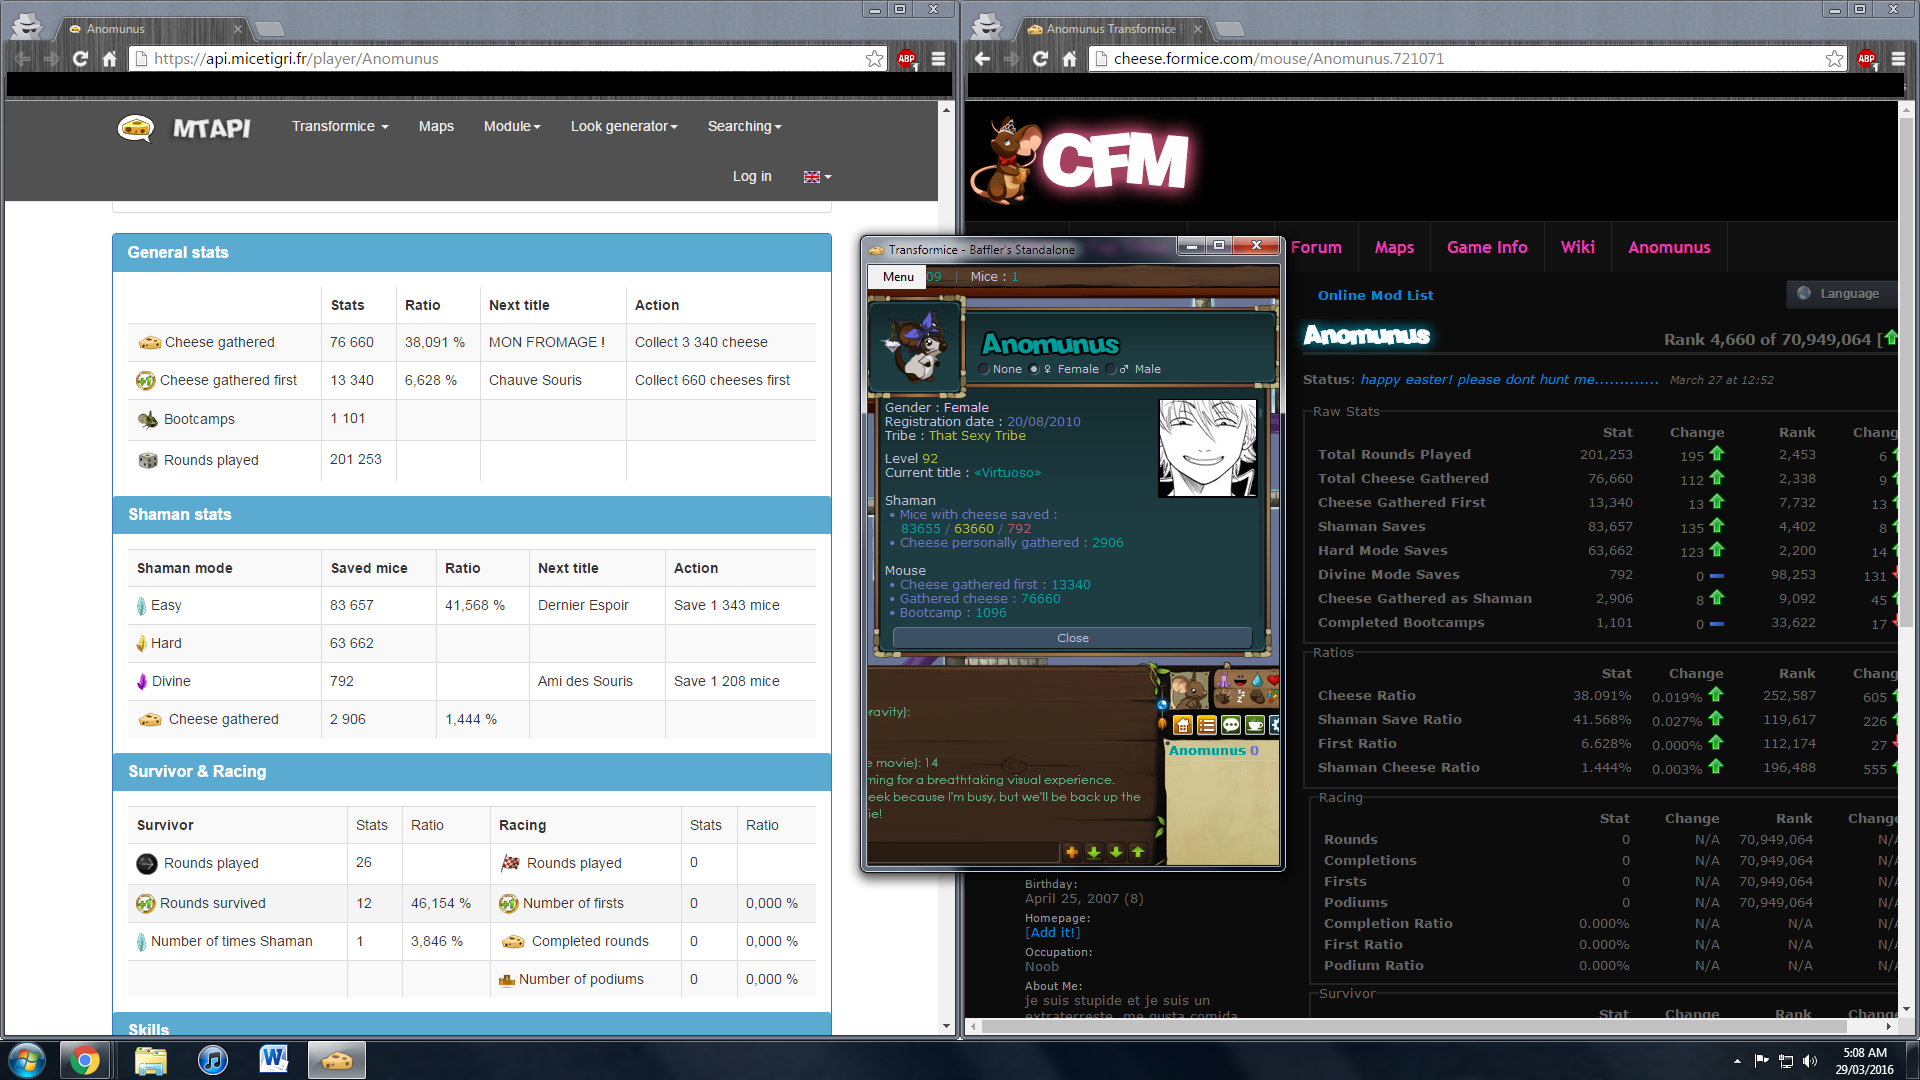The height and width of the screenshot is (1080, 1920).
Task: Go to the Game Info tab
Action: 1486,247
